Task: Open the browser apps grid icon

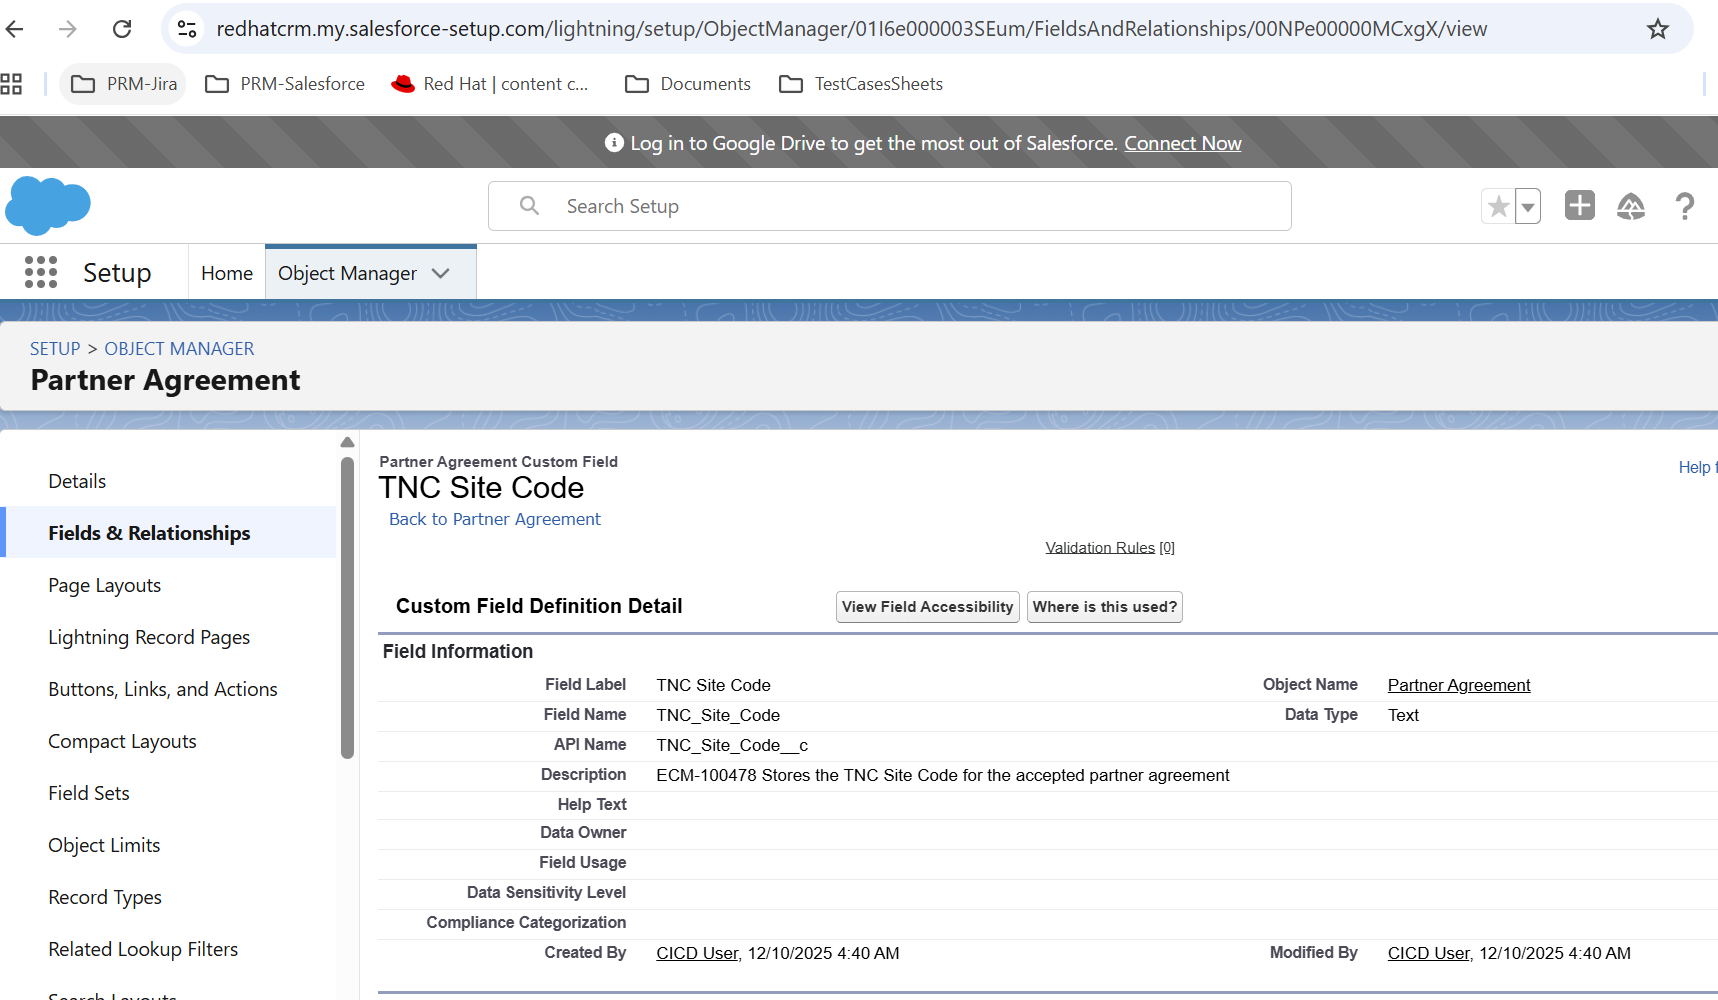Action: pos(11,84)
